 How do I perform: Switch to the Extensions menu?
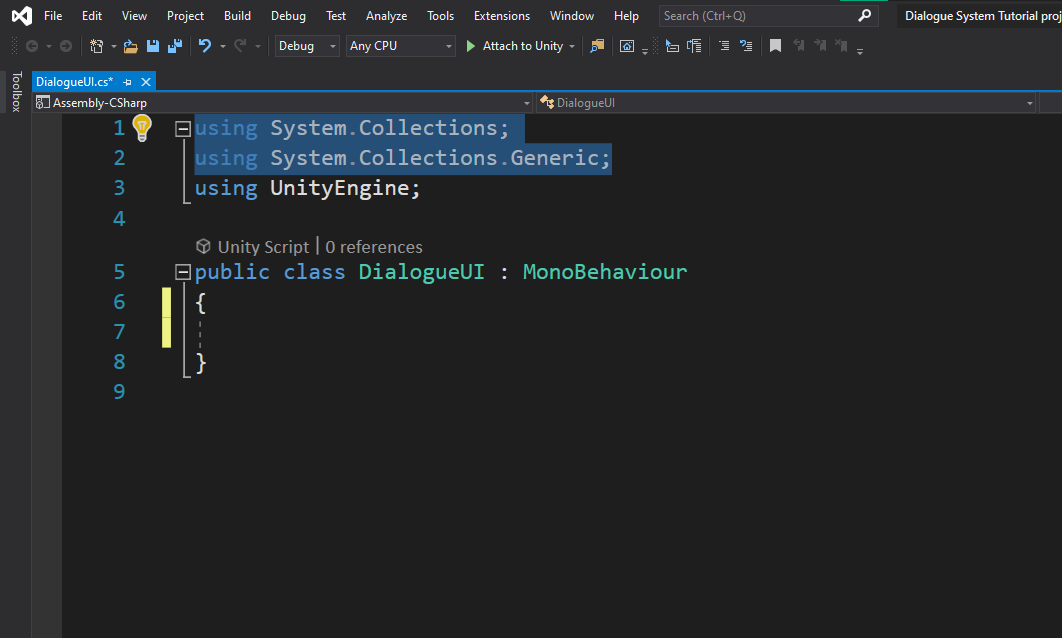pos(501,15)
